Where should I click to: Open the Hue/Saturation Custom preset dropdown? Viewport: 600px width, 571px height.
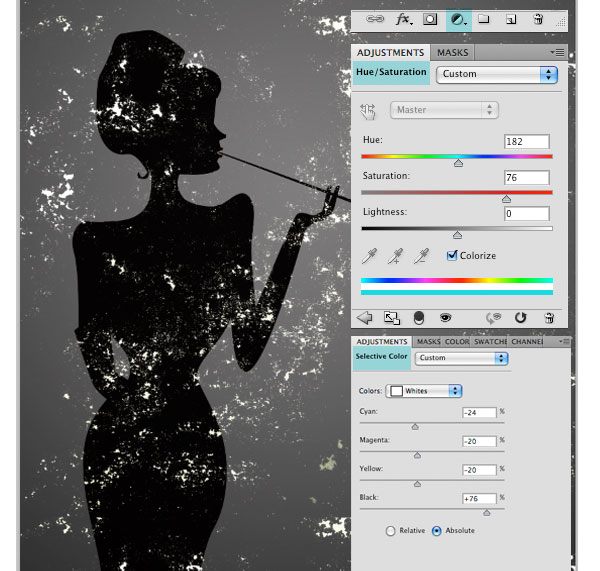[x=497, y=74]
